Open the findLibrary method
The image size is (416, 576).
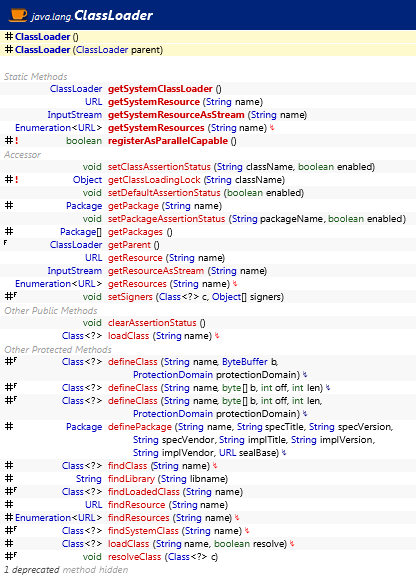click(x=131, y=479)
